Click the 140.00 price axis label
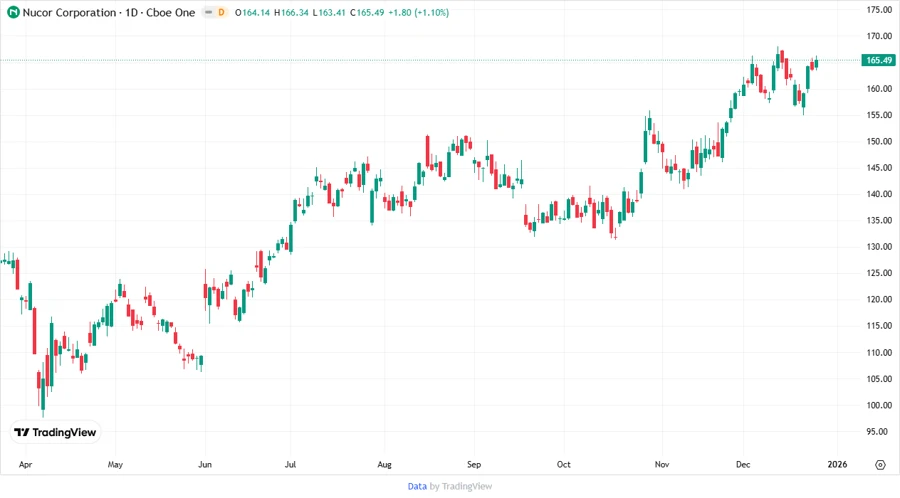The width and height of the screenshot is (900, 498). [879, 194]
